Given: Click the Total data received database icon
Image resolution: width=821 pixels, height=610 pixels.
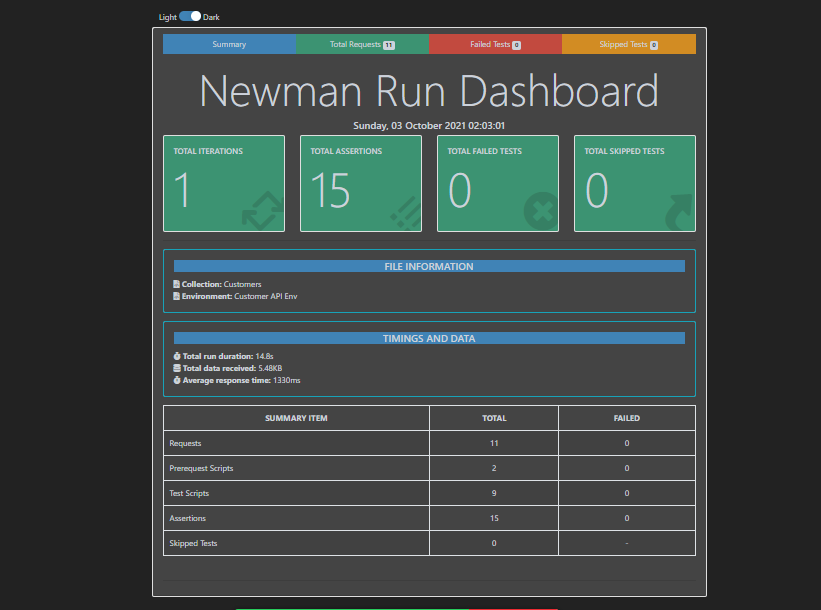Looking at the screenshot, I should point(177,368).
